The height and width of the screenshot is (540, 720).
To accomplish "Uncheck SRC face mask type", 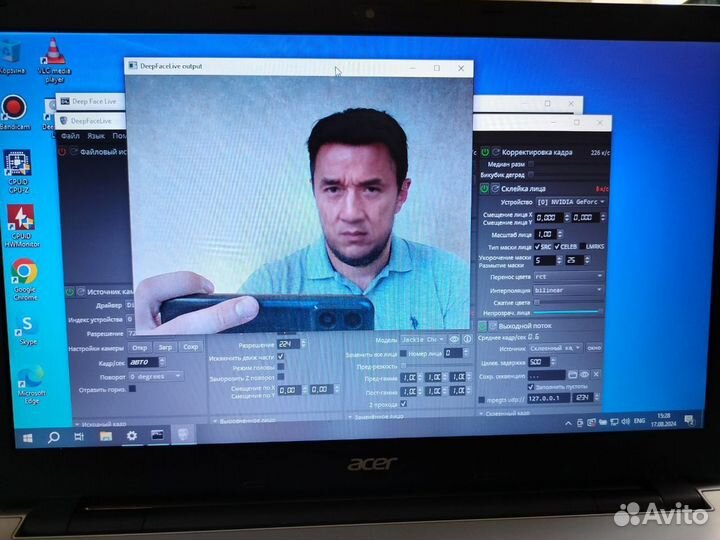I will tap(537, 247).
